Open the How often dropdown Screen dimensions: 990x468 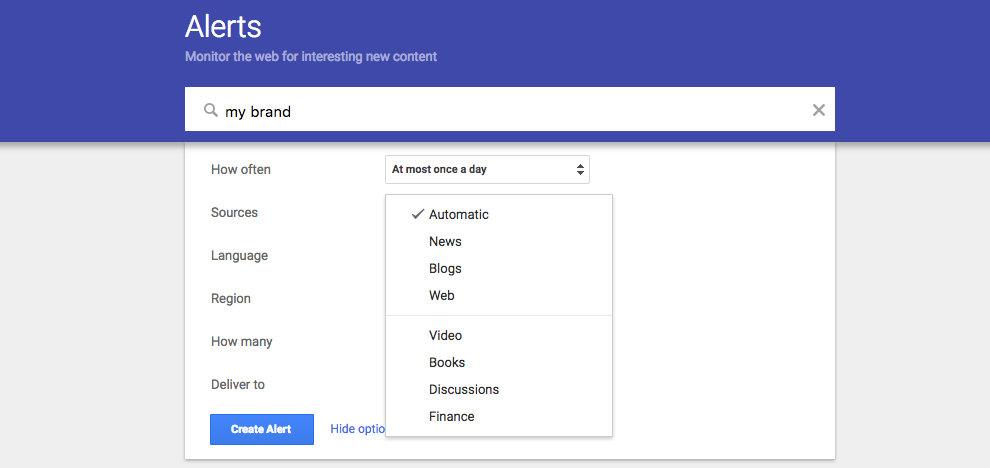pyautogui.click(x=487, y=169)
